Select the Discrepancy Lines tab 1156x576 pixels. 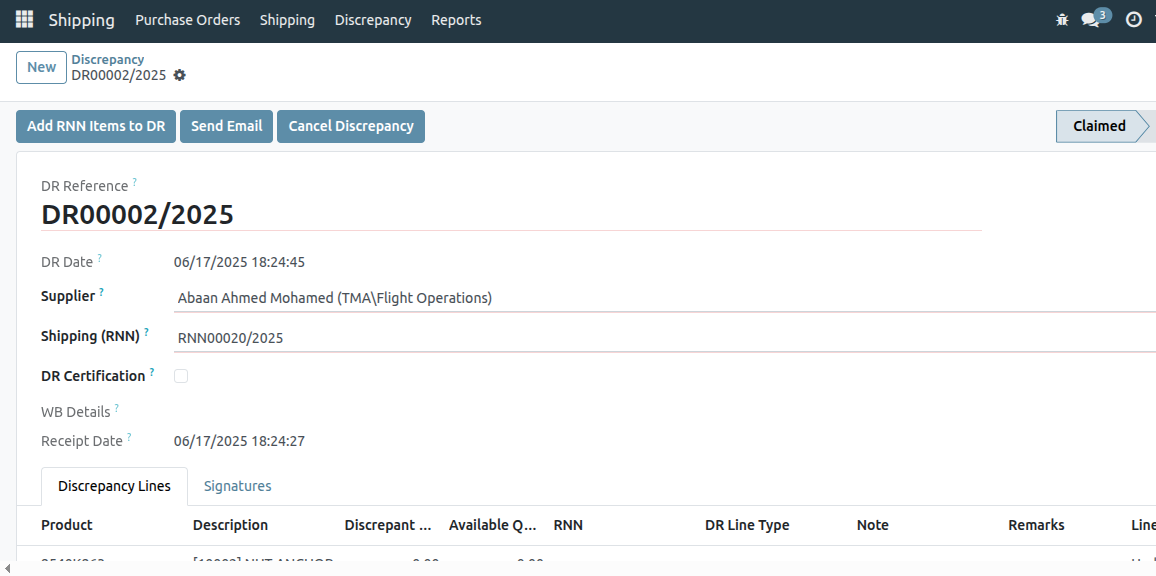pos(114,486)
